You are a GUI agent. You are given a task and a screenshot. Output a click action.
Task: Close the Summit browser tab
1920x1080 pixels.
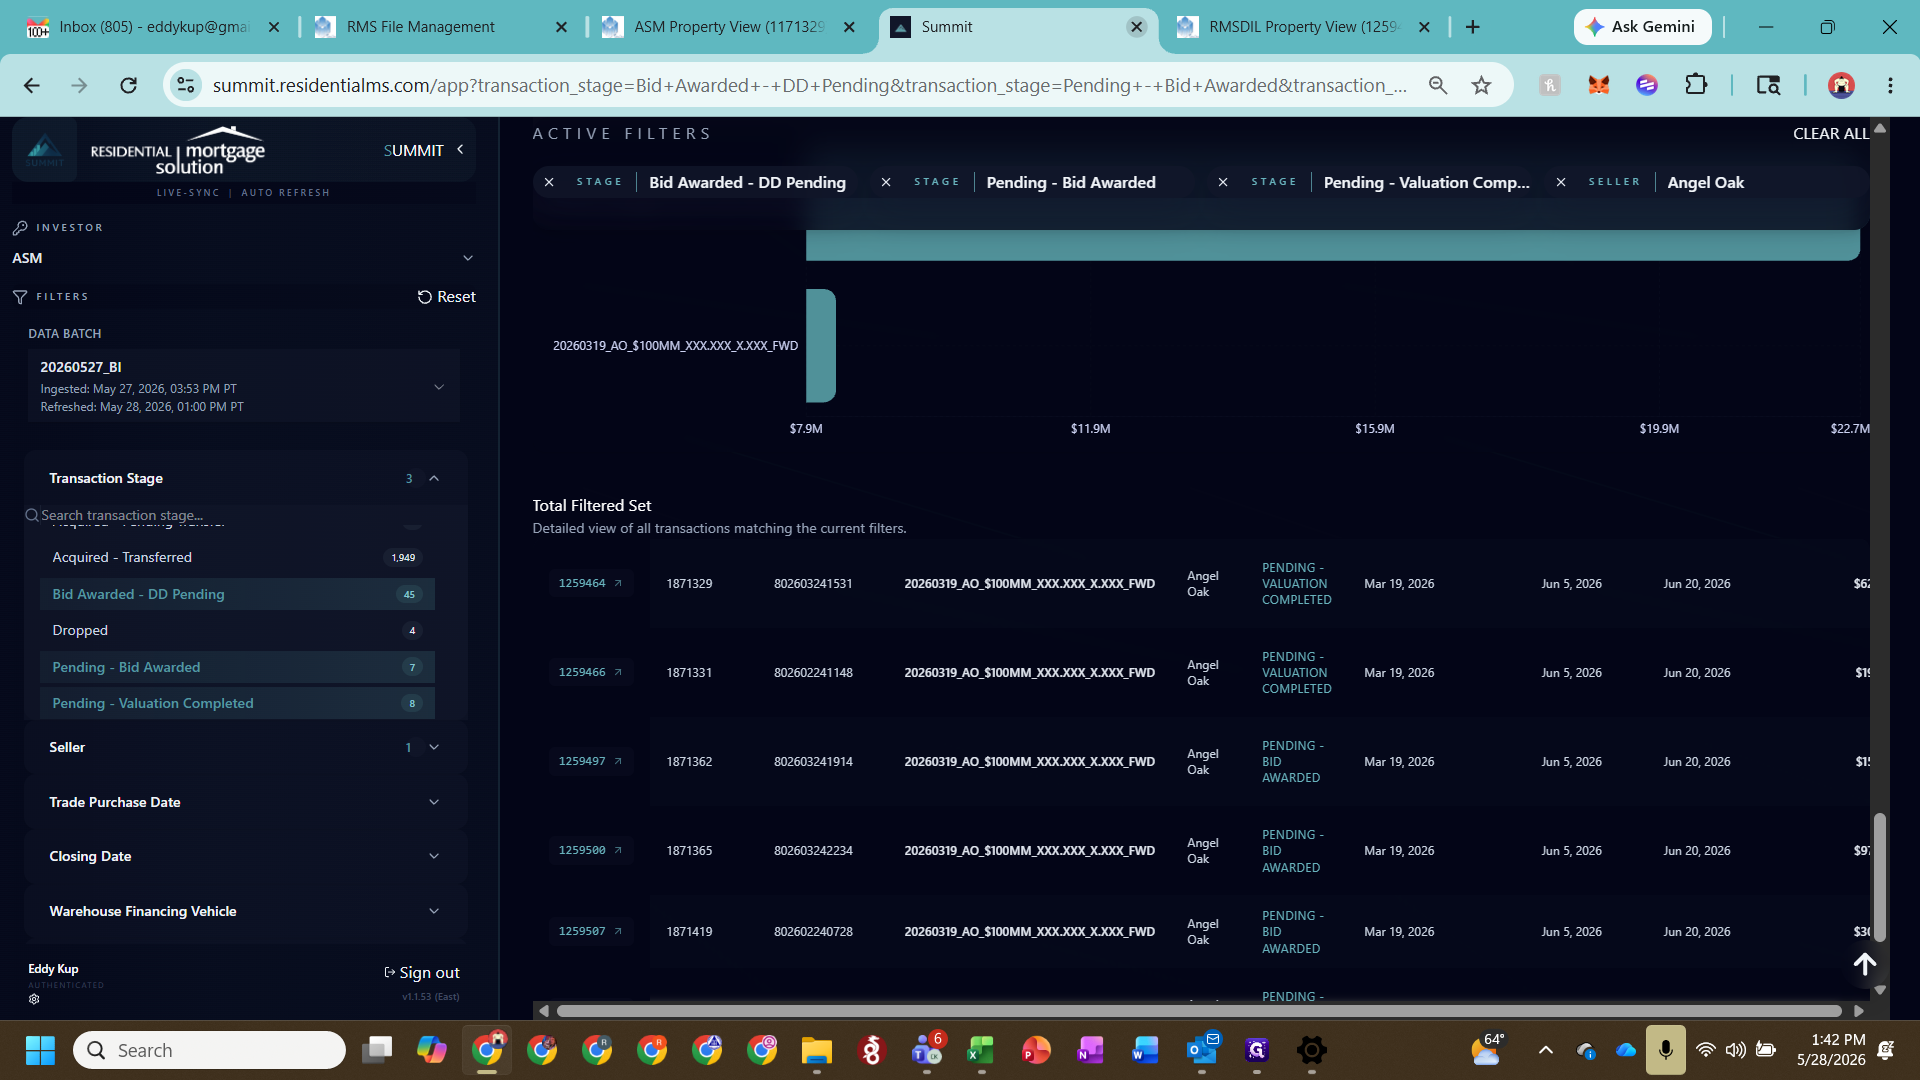[x=1137, y=27]
